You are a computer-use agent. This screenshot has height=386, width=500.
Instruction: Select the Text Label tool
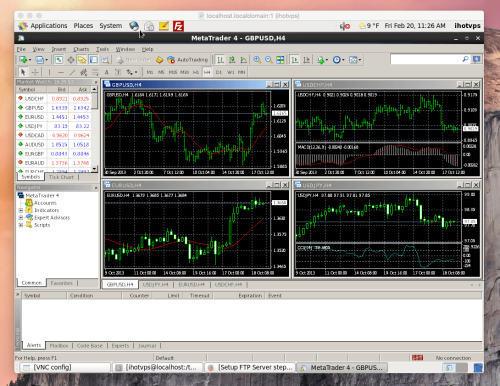pyautogui.click(x=118, y=72)
